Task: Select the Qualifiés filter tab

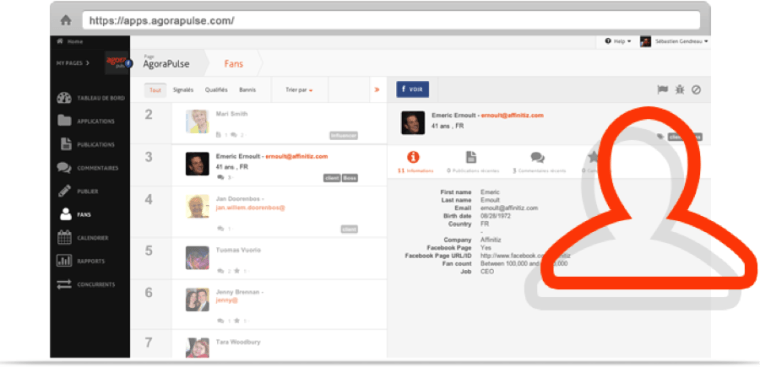Action: click(216, 90)
